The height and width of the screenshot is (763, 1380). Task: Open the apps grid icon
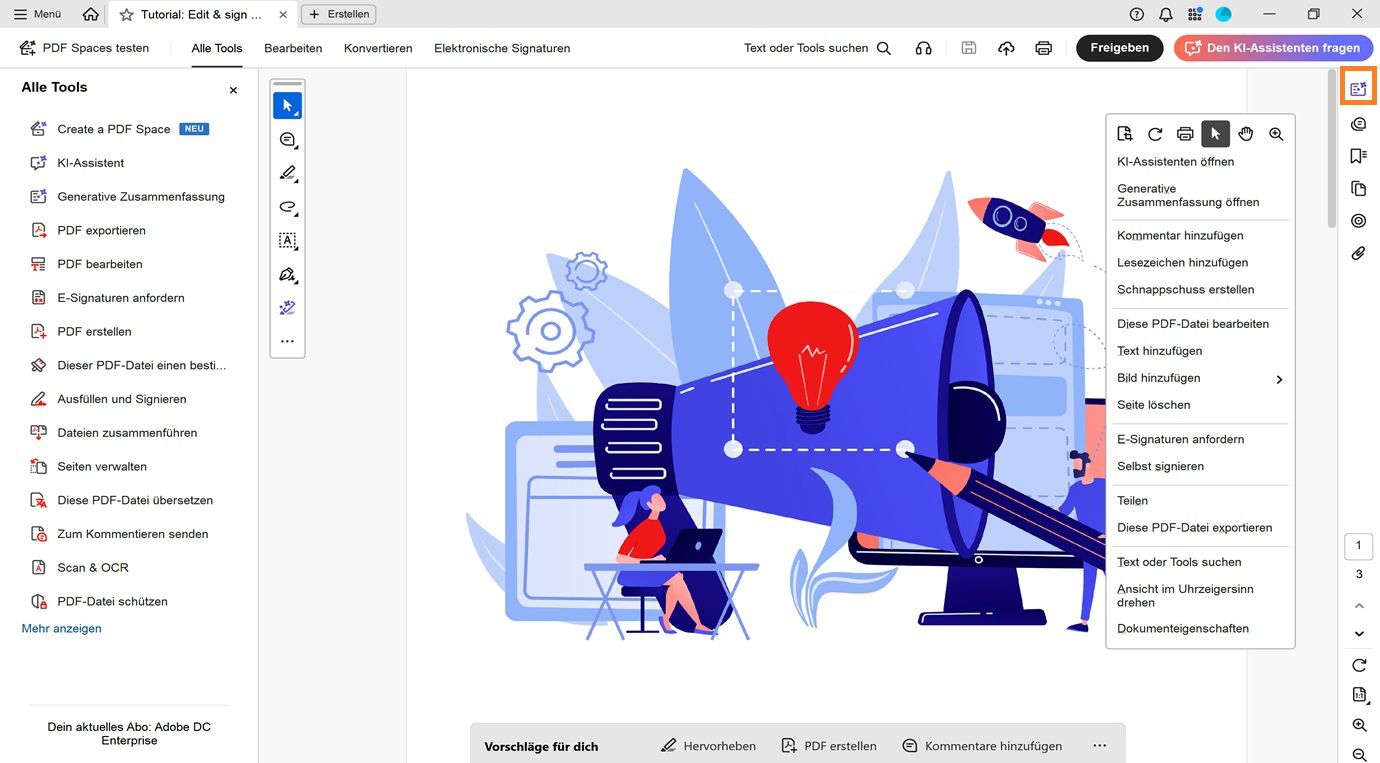1195,14
